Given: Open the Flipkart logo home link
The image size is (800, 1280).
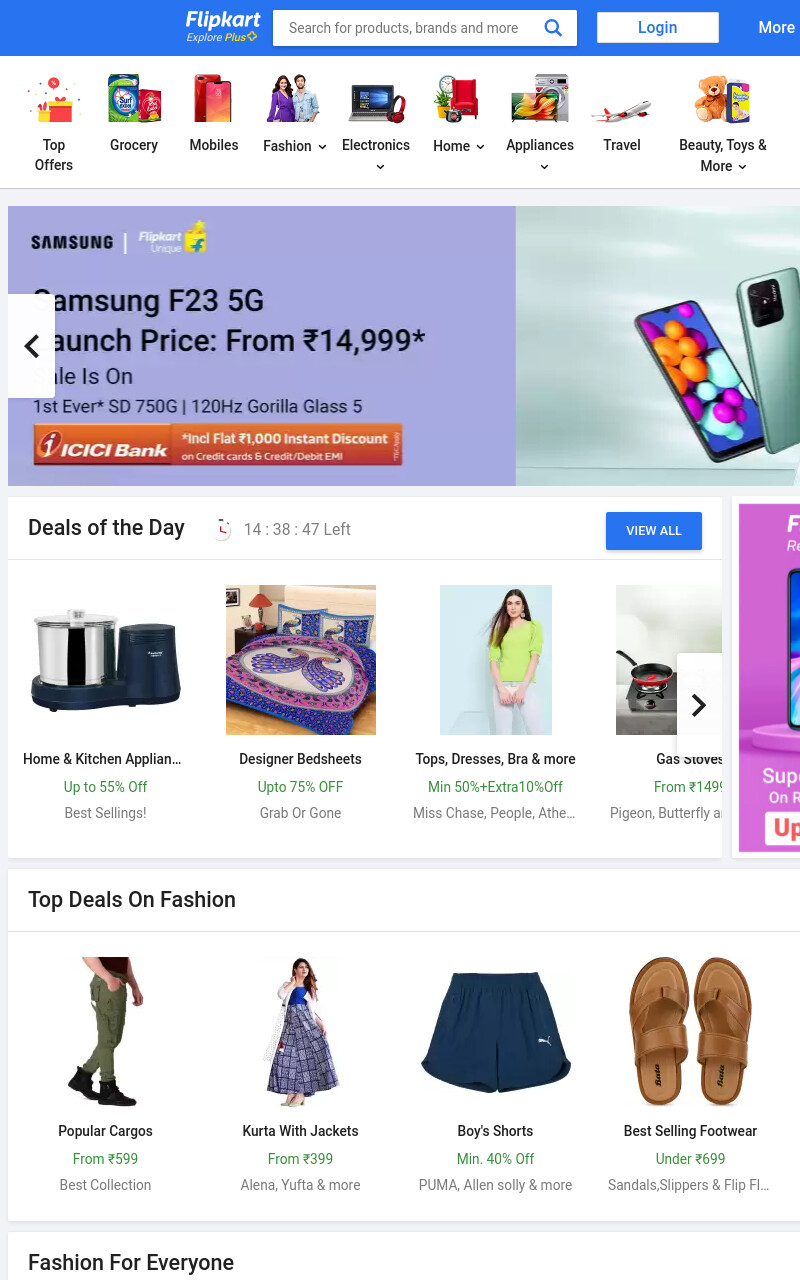Looking at the screenshot, I should 223,27.
